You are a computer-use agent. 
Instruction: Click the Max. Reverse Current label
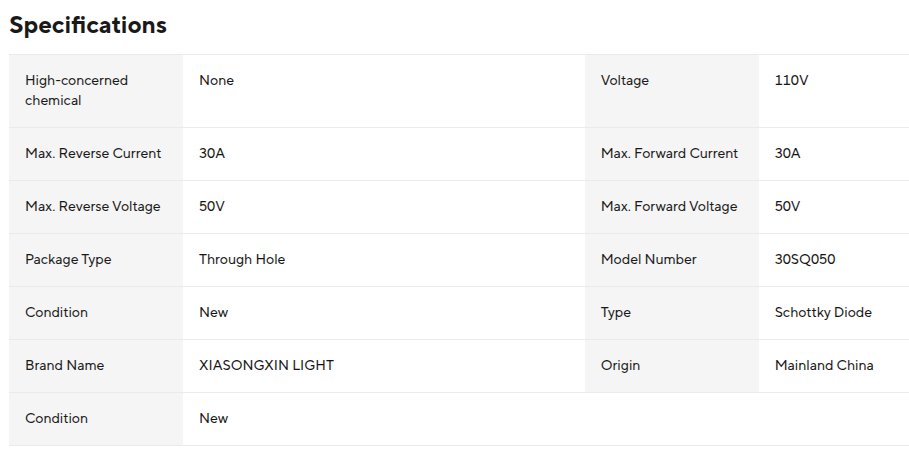tap(93, 153)
